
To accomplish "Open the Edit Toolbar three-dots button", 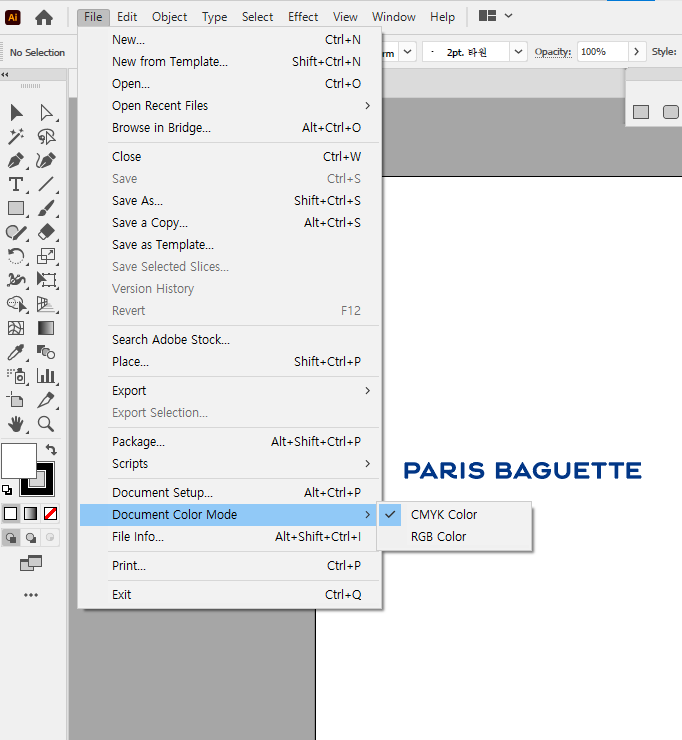I will [x=31, y=595].
